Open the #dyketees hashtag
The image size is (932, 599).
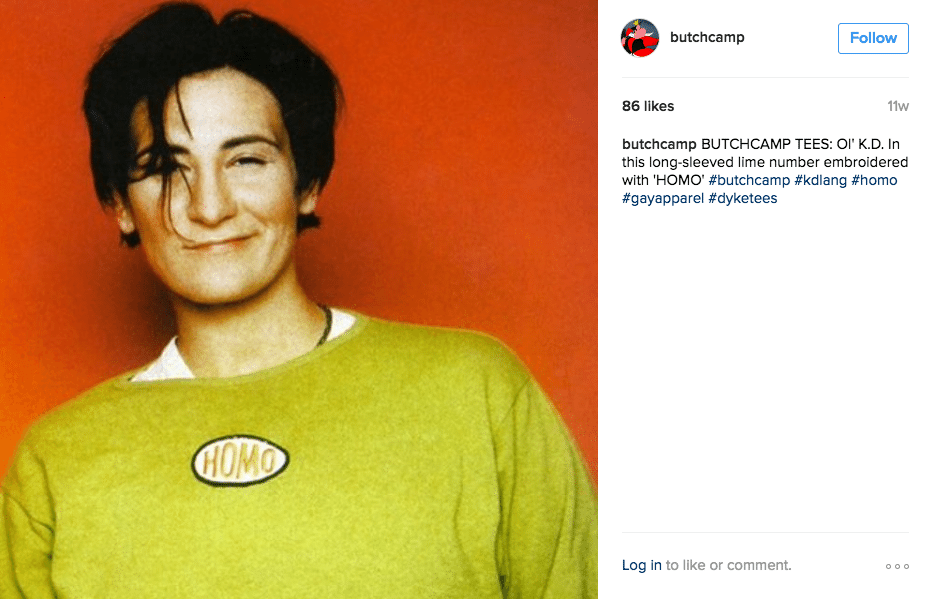(742, 198)
